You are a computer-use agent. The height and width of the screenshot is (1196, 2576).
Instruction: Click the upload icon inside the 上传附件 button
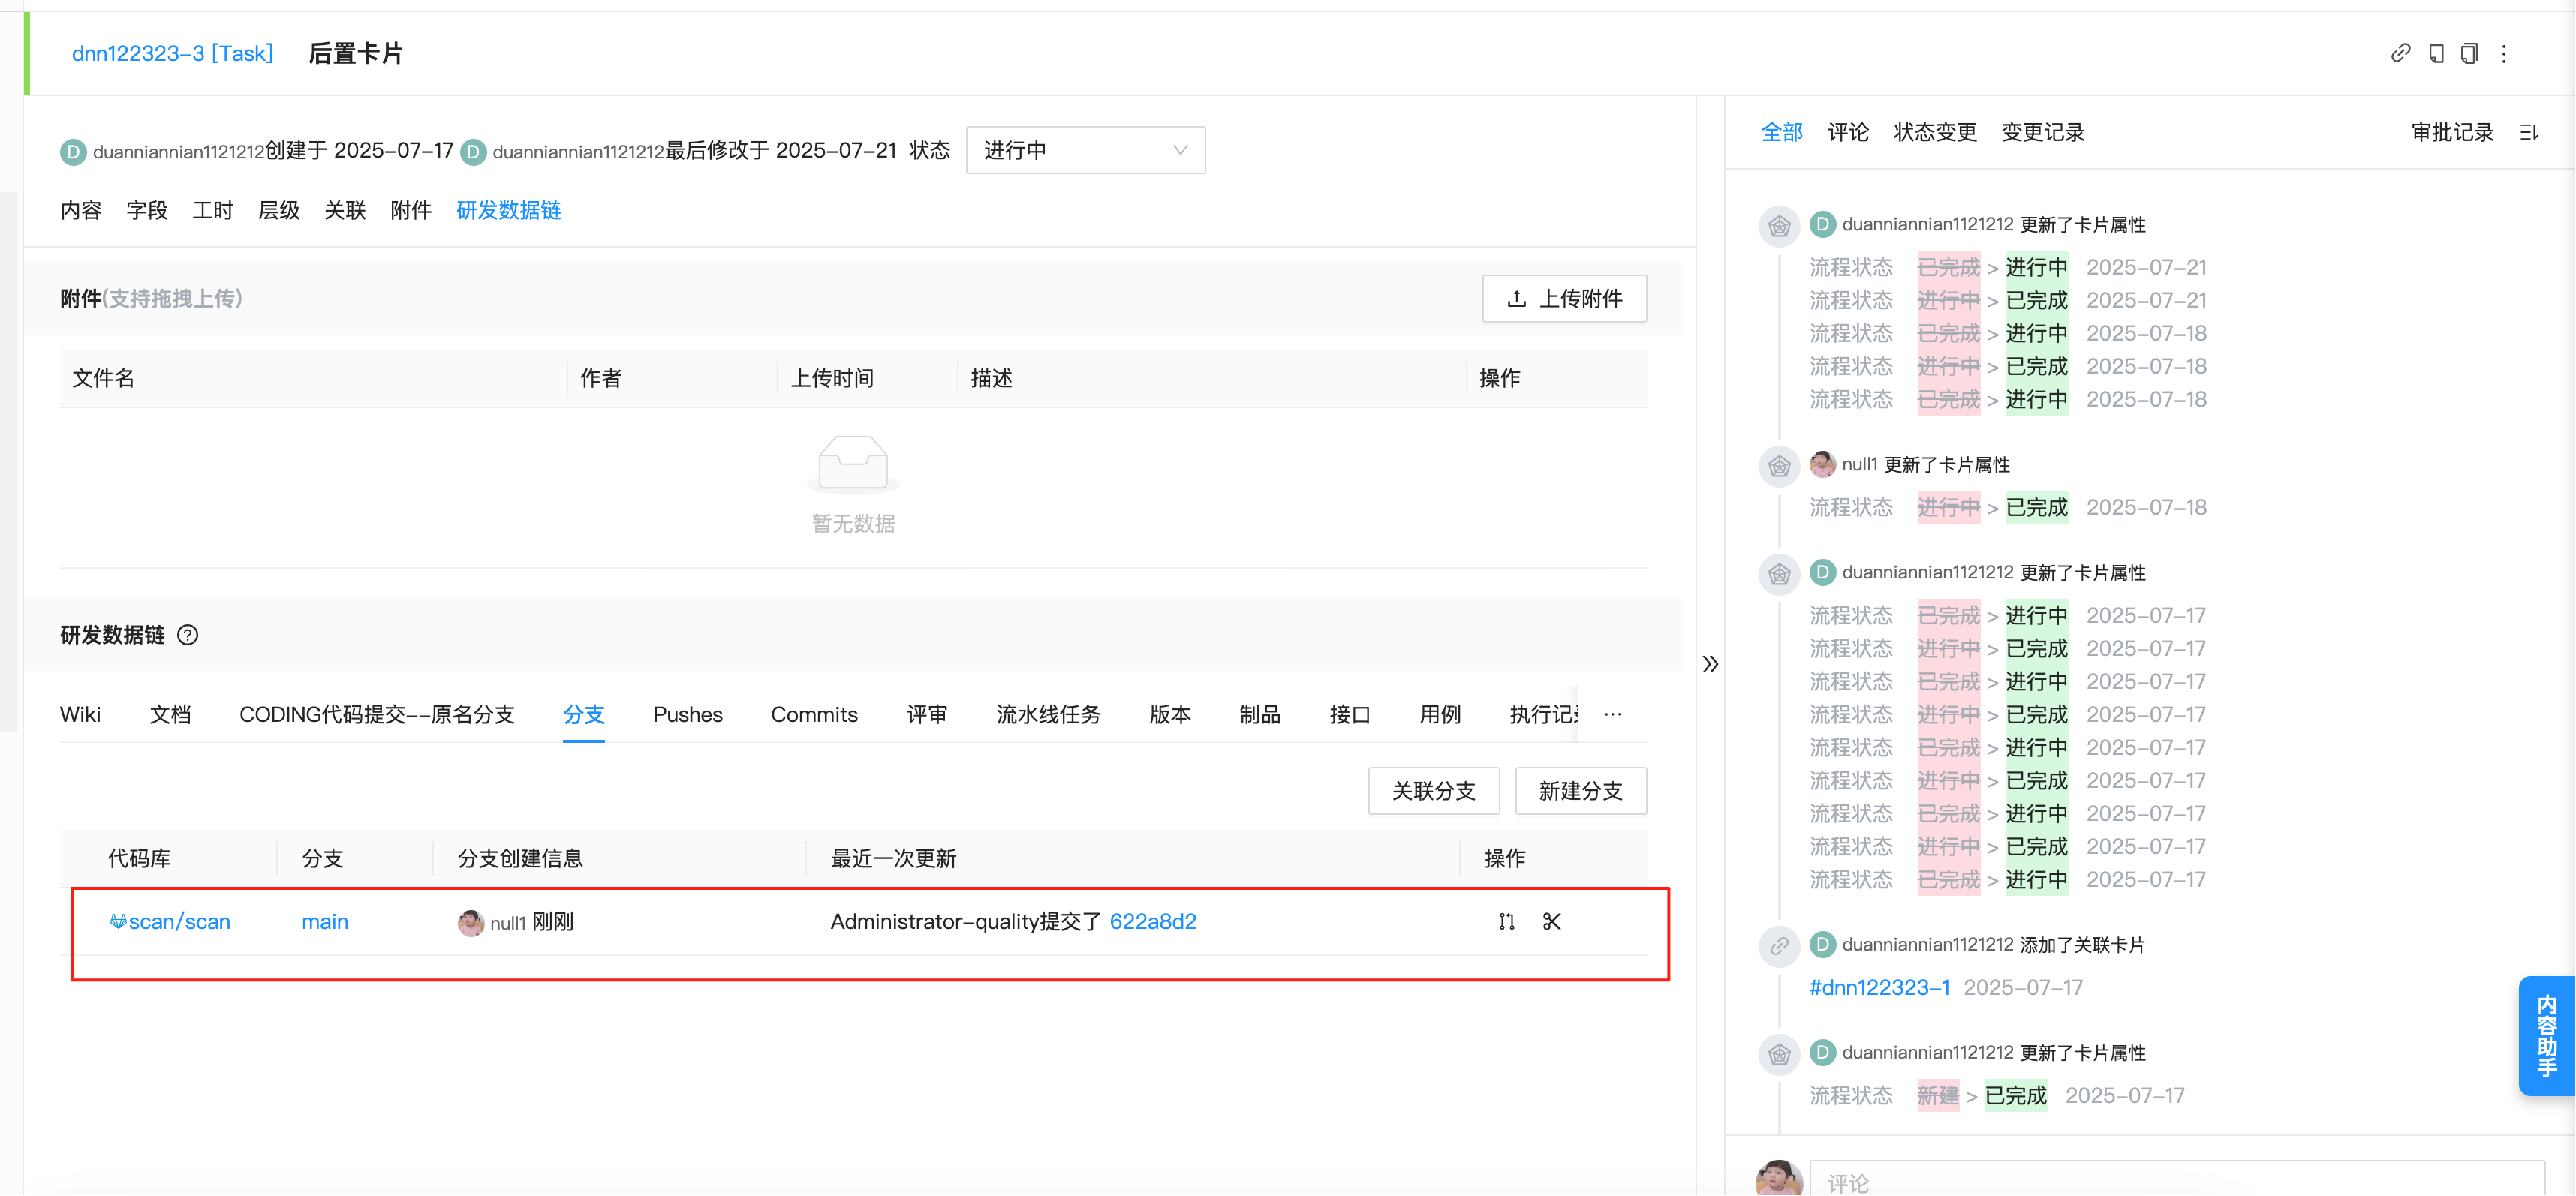[x=1518, y=298]
